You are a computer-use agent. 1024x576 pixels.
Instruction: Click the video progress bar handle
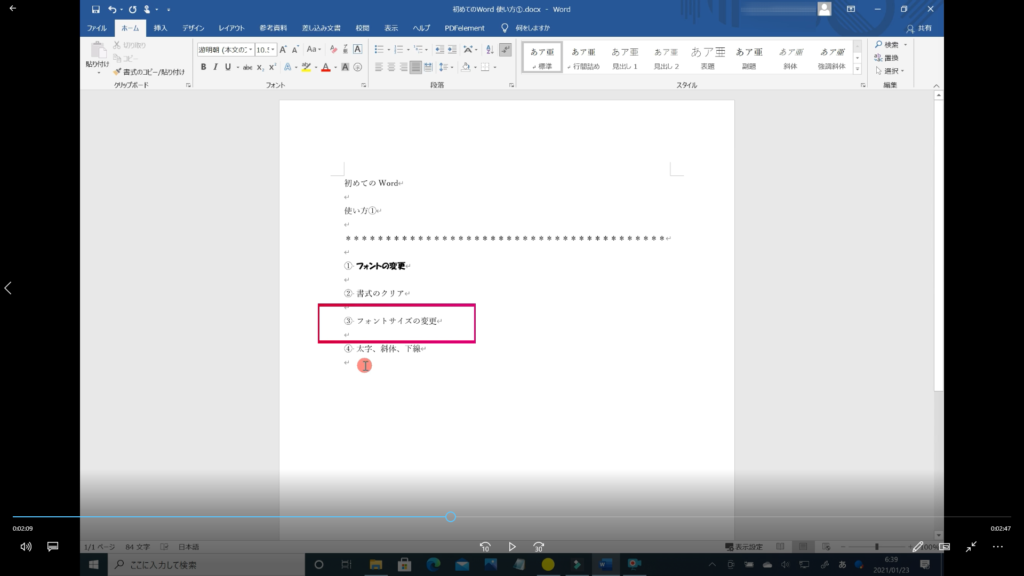451,517
